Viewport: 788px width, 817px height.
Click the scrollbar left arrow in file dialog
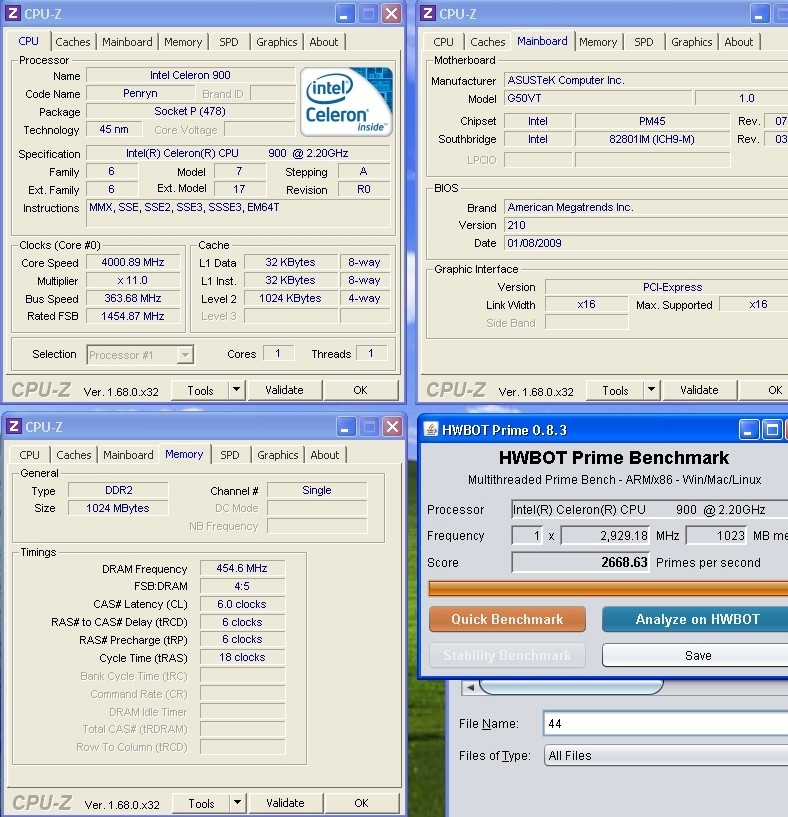click(470, 687)
